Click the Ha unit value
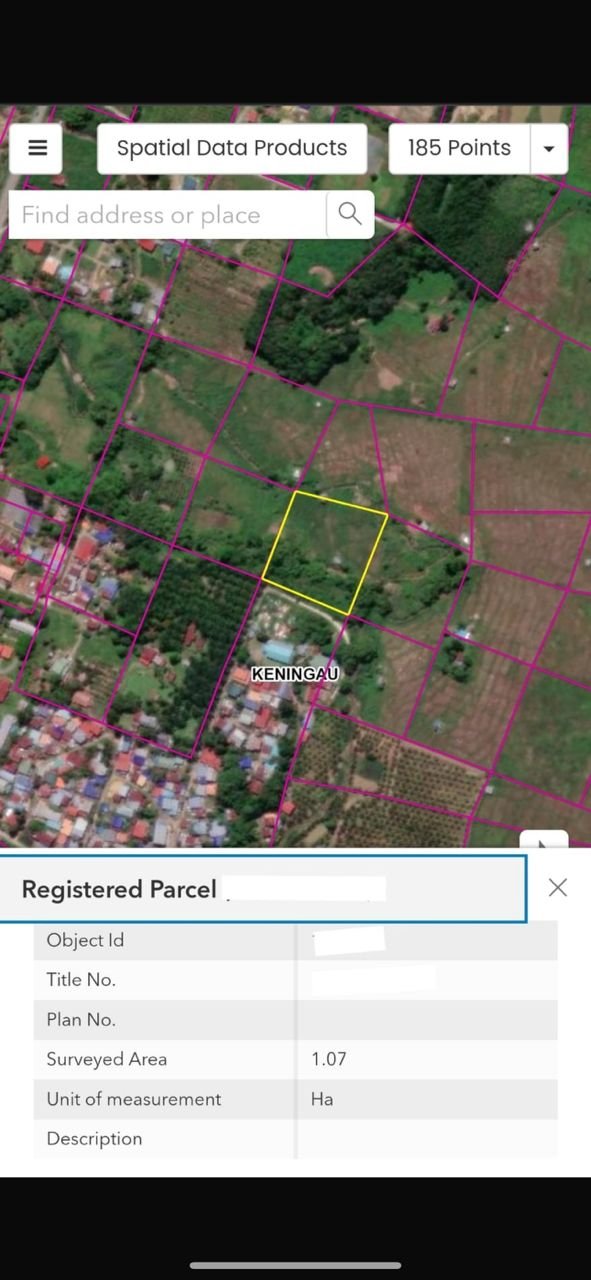 point(322,1099)
